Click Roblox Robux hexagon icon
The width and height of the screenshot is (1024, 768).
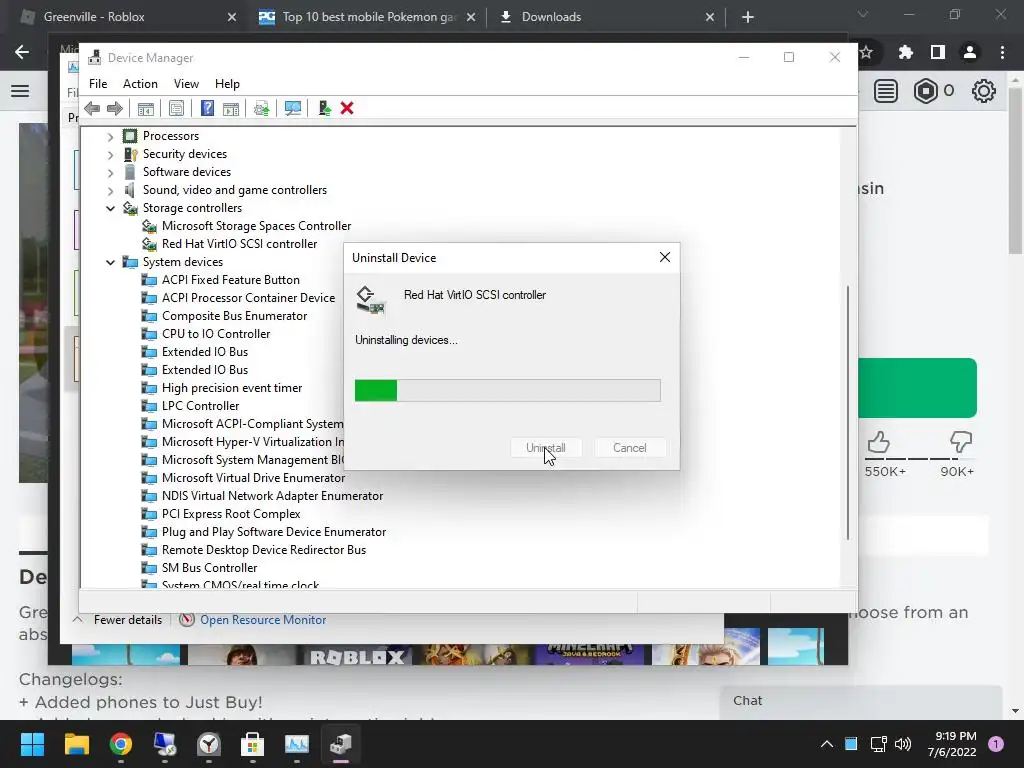click(x=925, y=91)
